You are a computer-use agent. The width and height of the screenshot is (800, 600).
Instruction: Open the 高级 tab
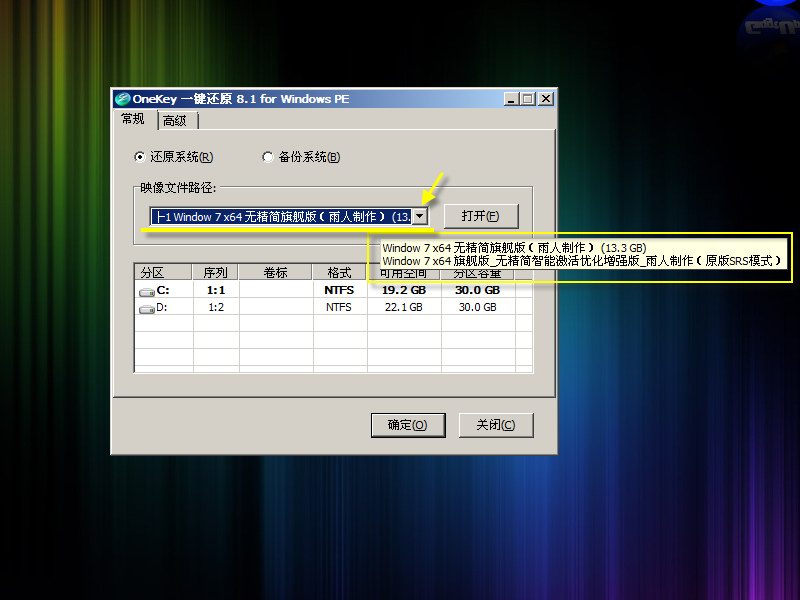click(x=175, y=121)
